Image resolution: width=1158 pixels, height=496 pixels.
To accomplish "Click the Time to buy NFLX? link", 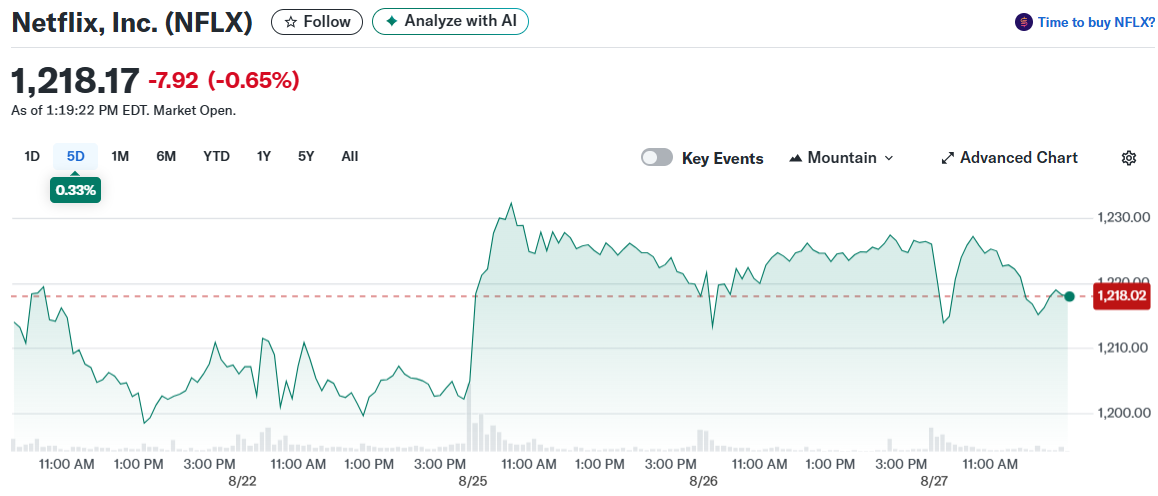I will pyautogui.click(x=1096, y=22).
